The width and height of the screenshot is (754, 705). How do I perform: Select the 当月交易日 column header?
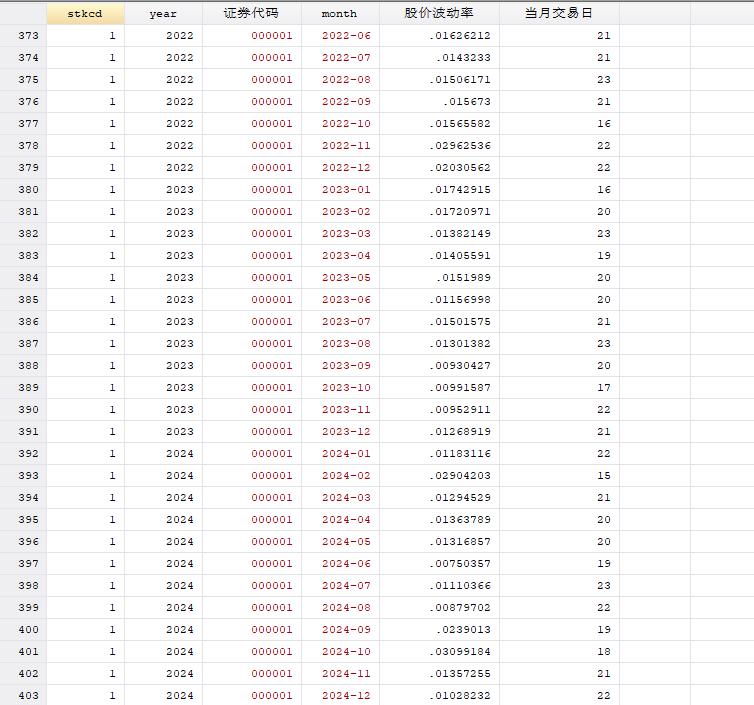click(x=559, y=13)
